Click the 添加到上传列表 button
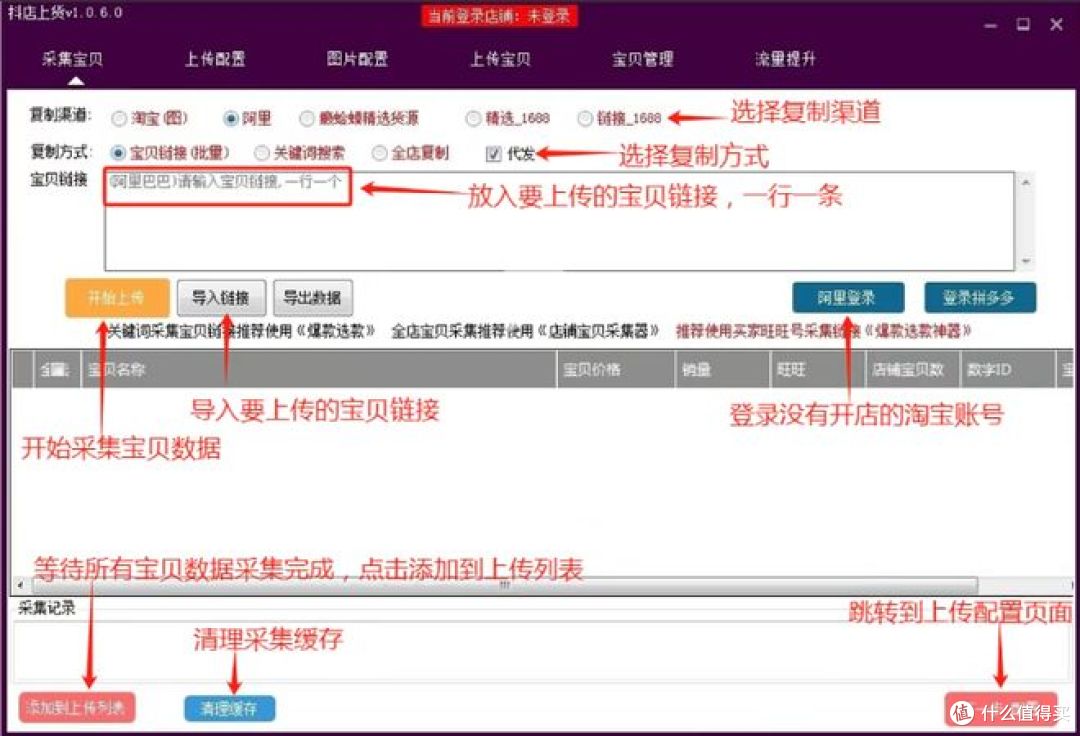 [x=76, y=707]
